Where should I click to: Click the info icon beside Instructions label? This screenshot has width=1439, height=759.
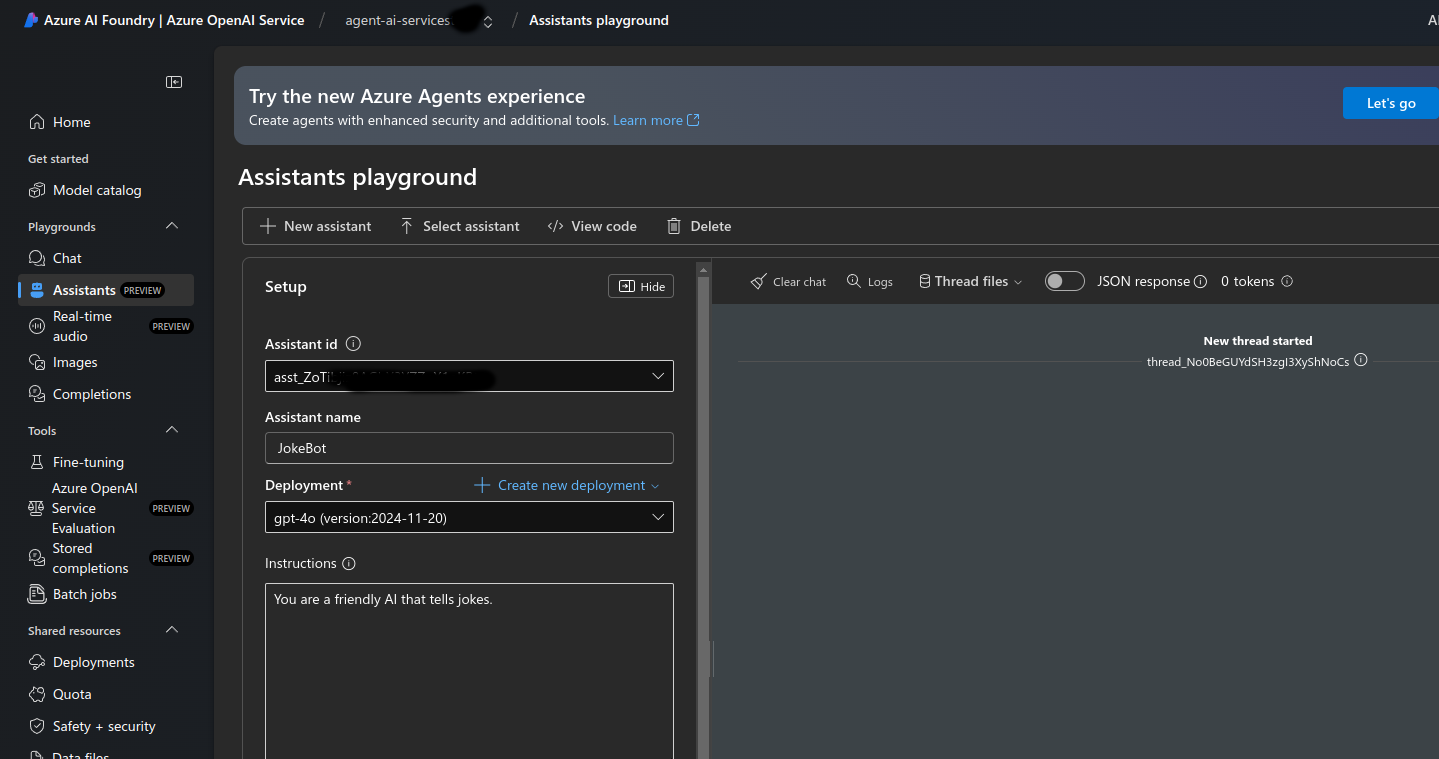click(x=349, y=563)
